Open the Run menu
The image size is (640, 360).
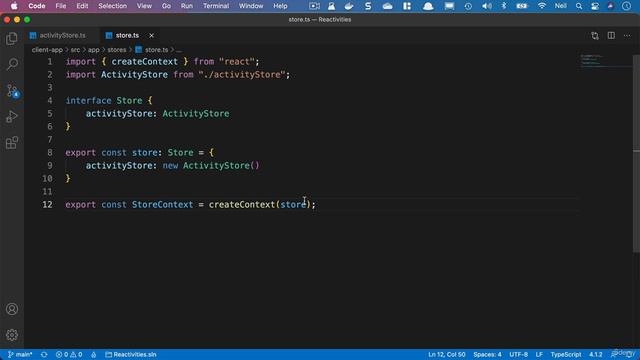(187, 6)
